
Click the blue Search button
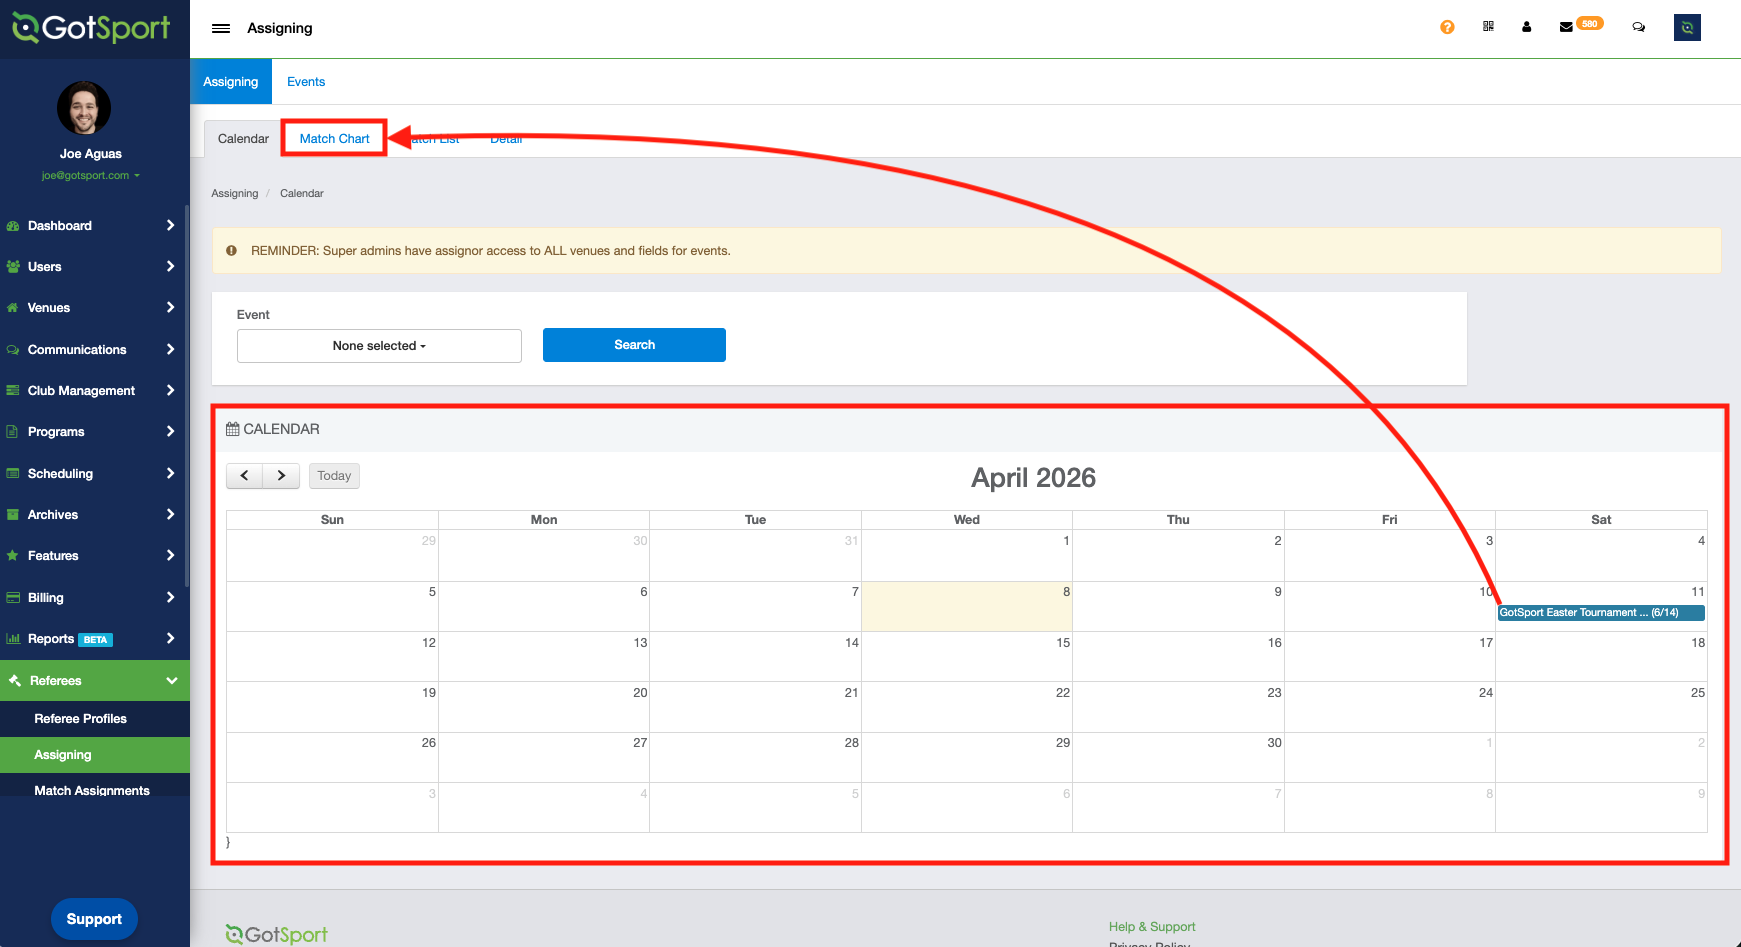click(x=634, y=345)
